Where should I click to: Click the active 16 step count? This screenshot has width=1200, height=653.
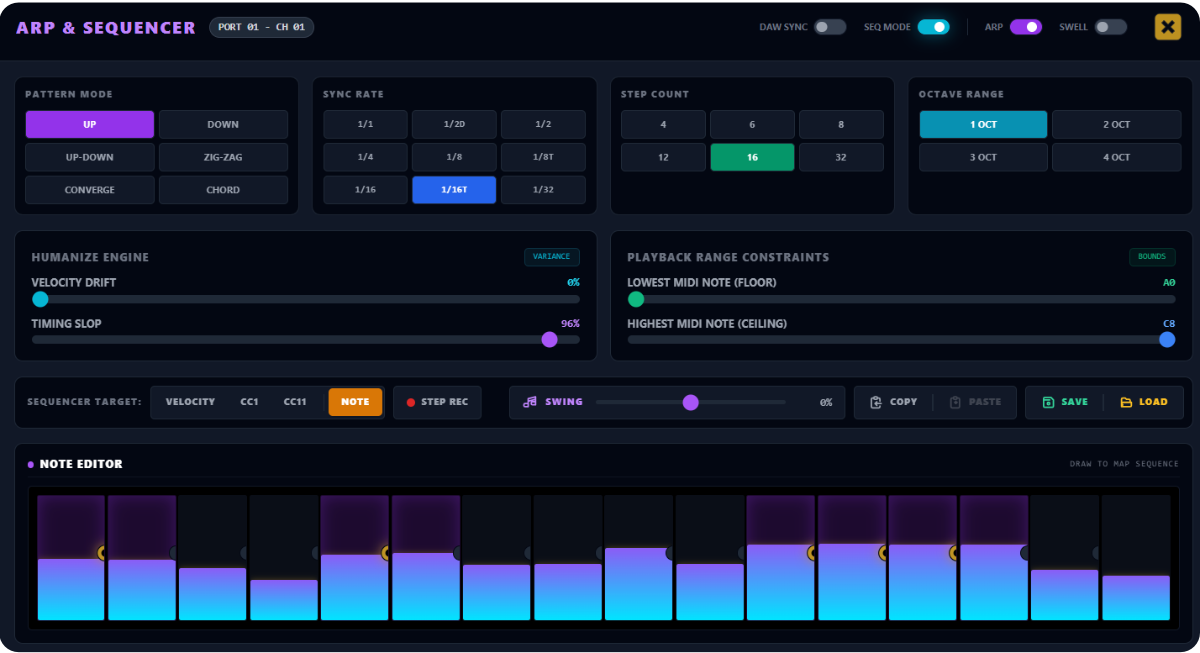click(752, 157)
